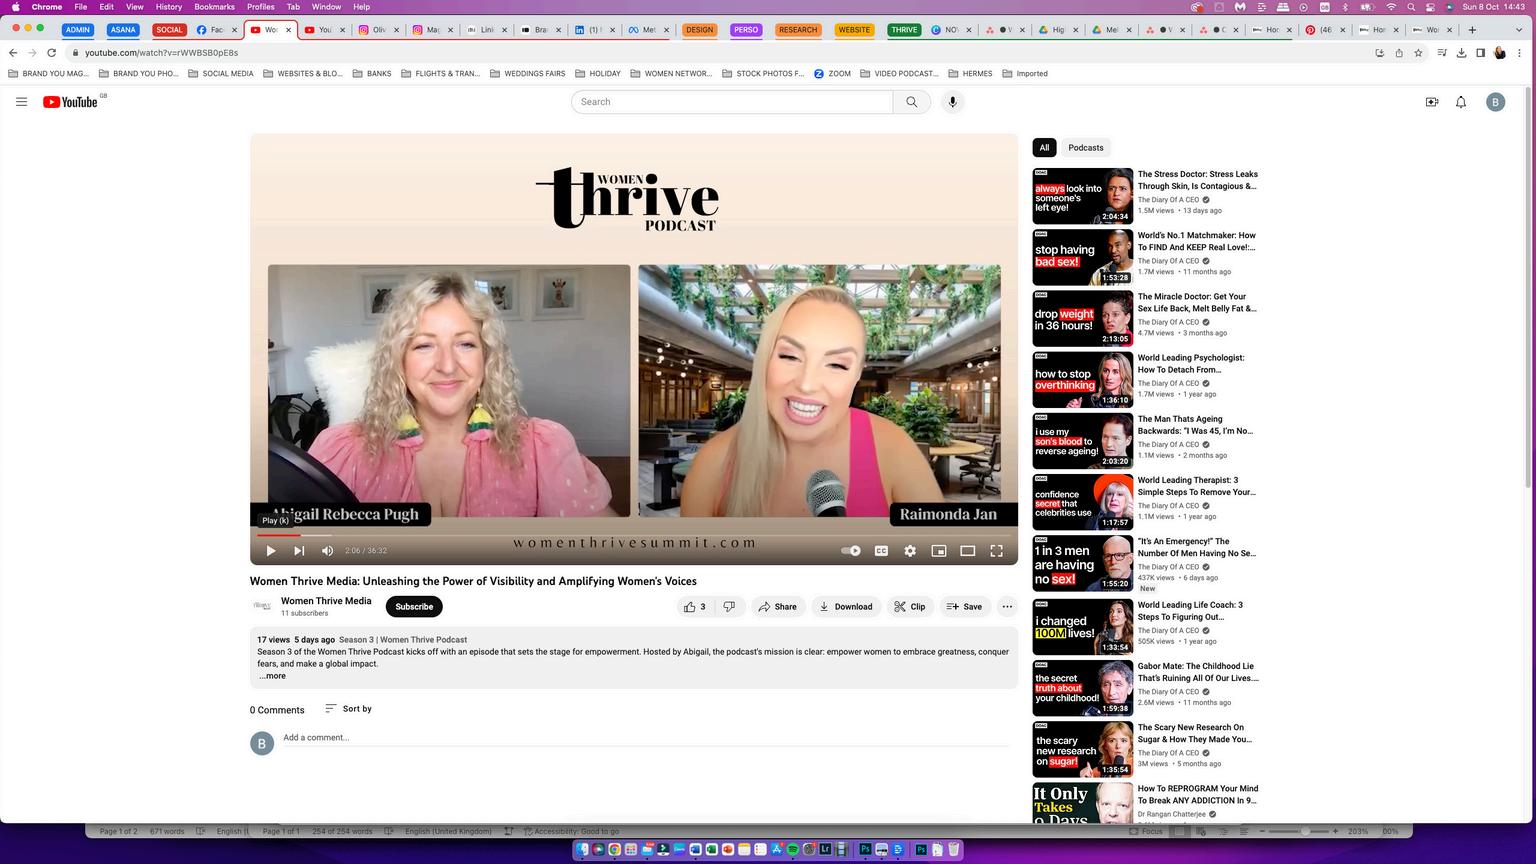Viewport: 1536px width, 864px height.
Task: Open Chrome three-dot menu
Action: tap(1521, 53)
